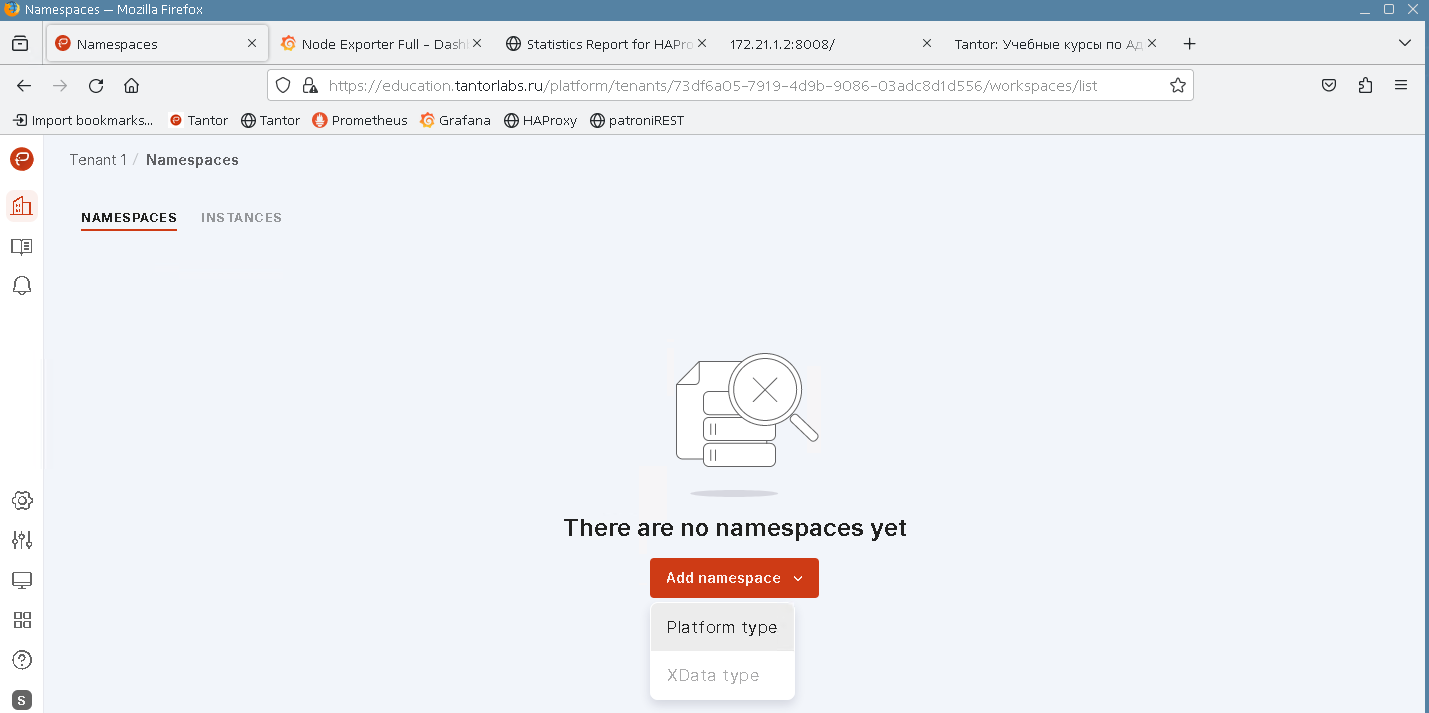Open the tenants building icon in sidebar
1429x713 pixels.
point(21,206)
